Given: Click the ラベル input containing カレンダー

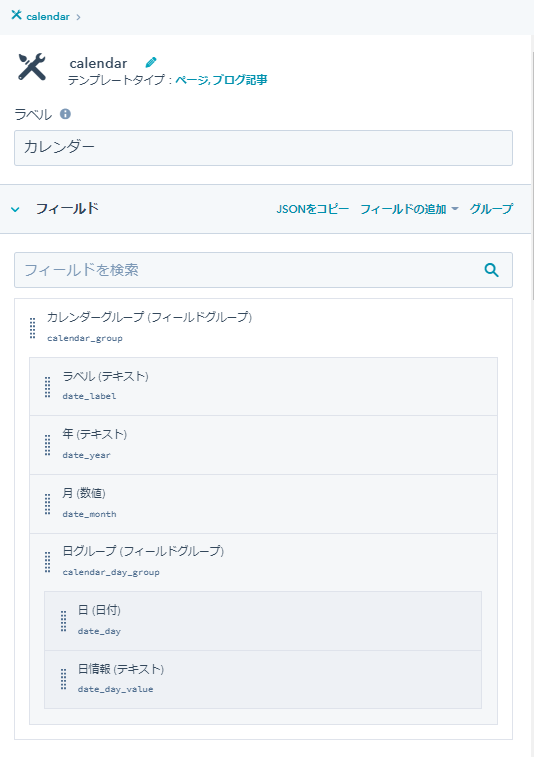Looking at the screenshot, I should [263, 148].
